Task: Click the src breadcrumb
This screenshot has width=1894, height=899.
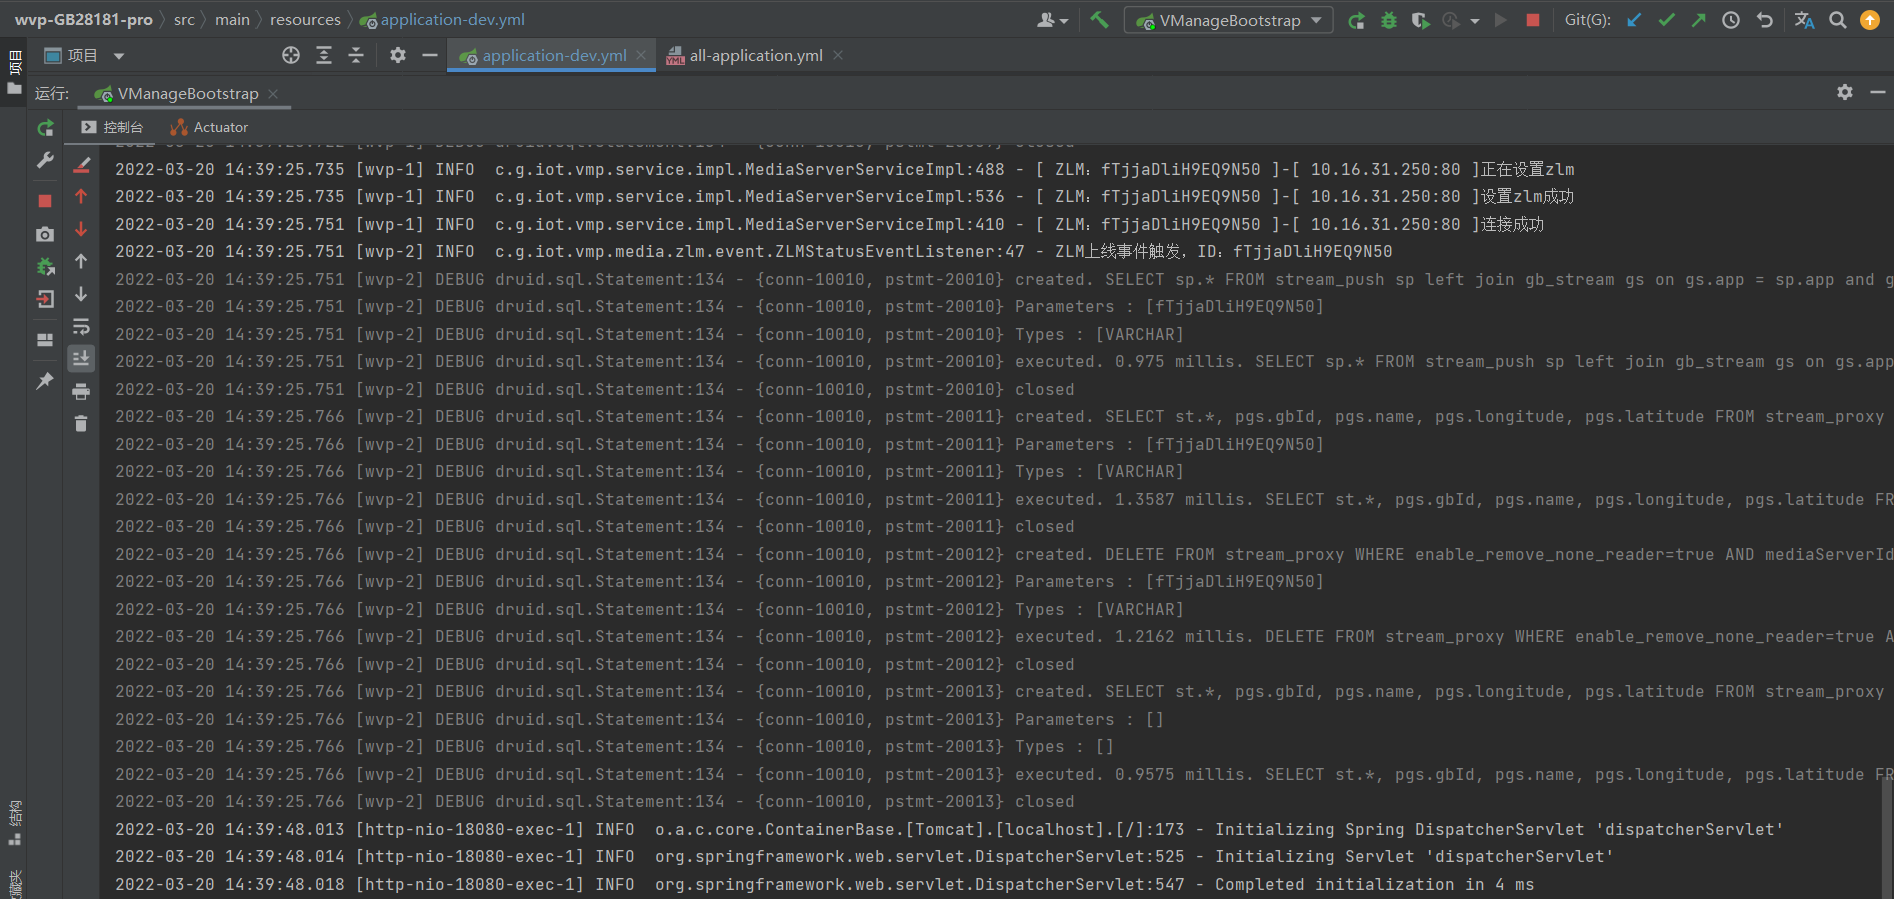Action: [x=184, y=19]
